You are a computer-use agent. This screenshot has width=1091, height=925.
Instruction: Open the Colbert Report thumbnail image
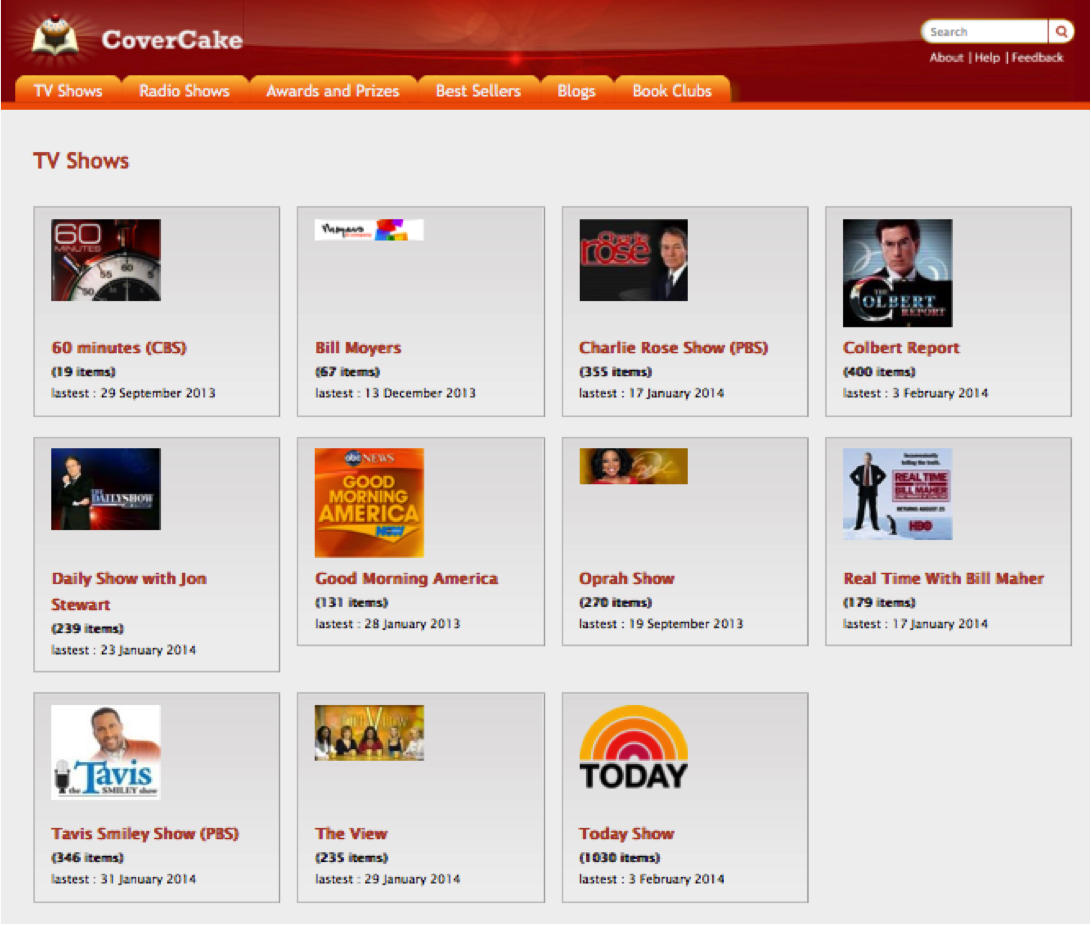(x=897, y=273)
